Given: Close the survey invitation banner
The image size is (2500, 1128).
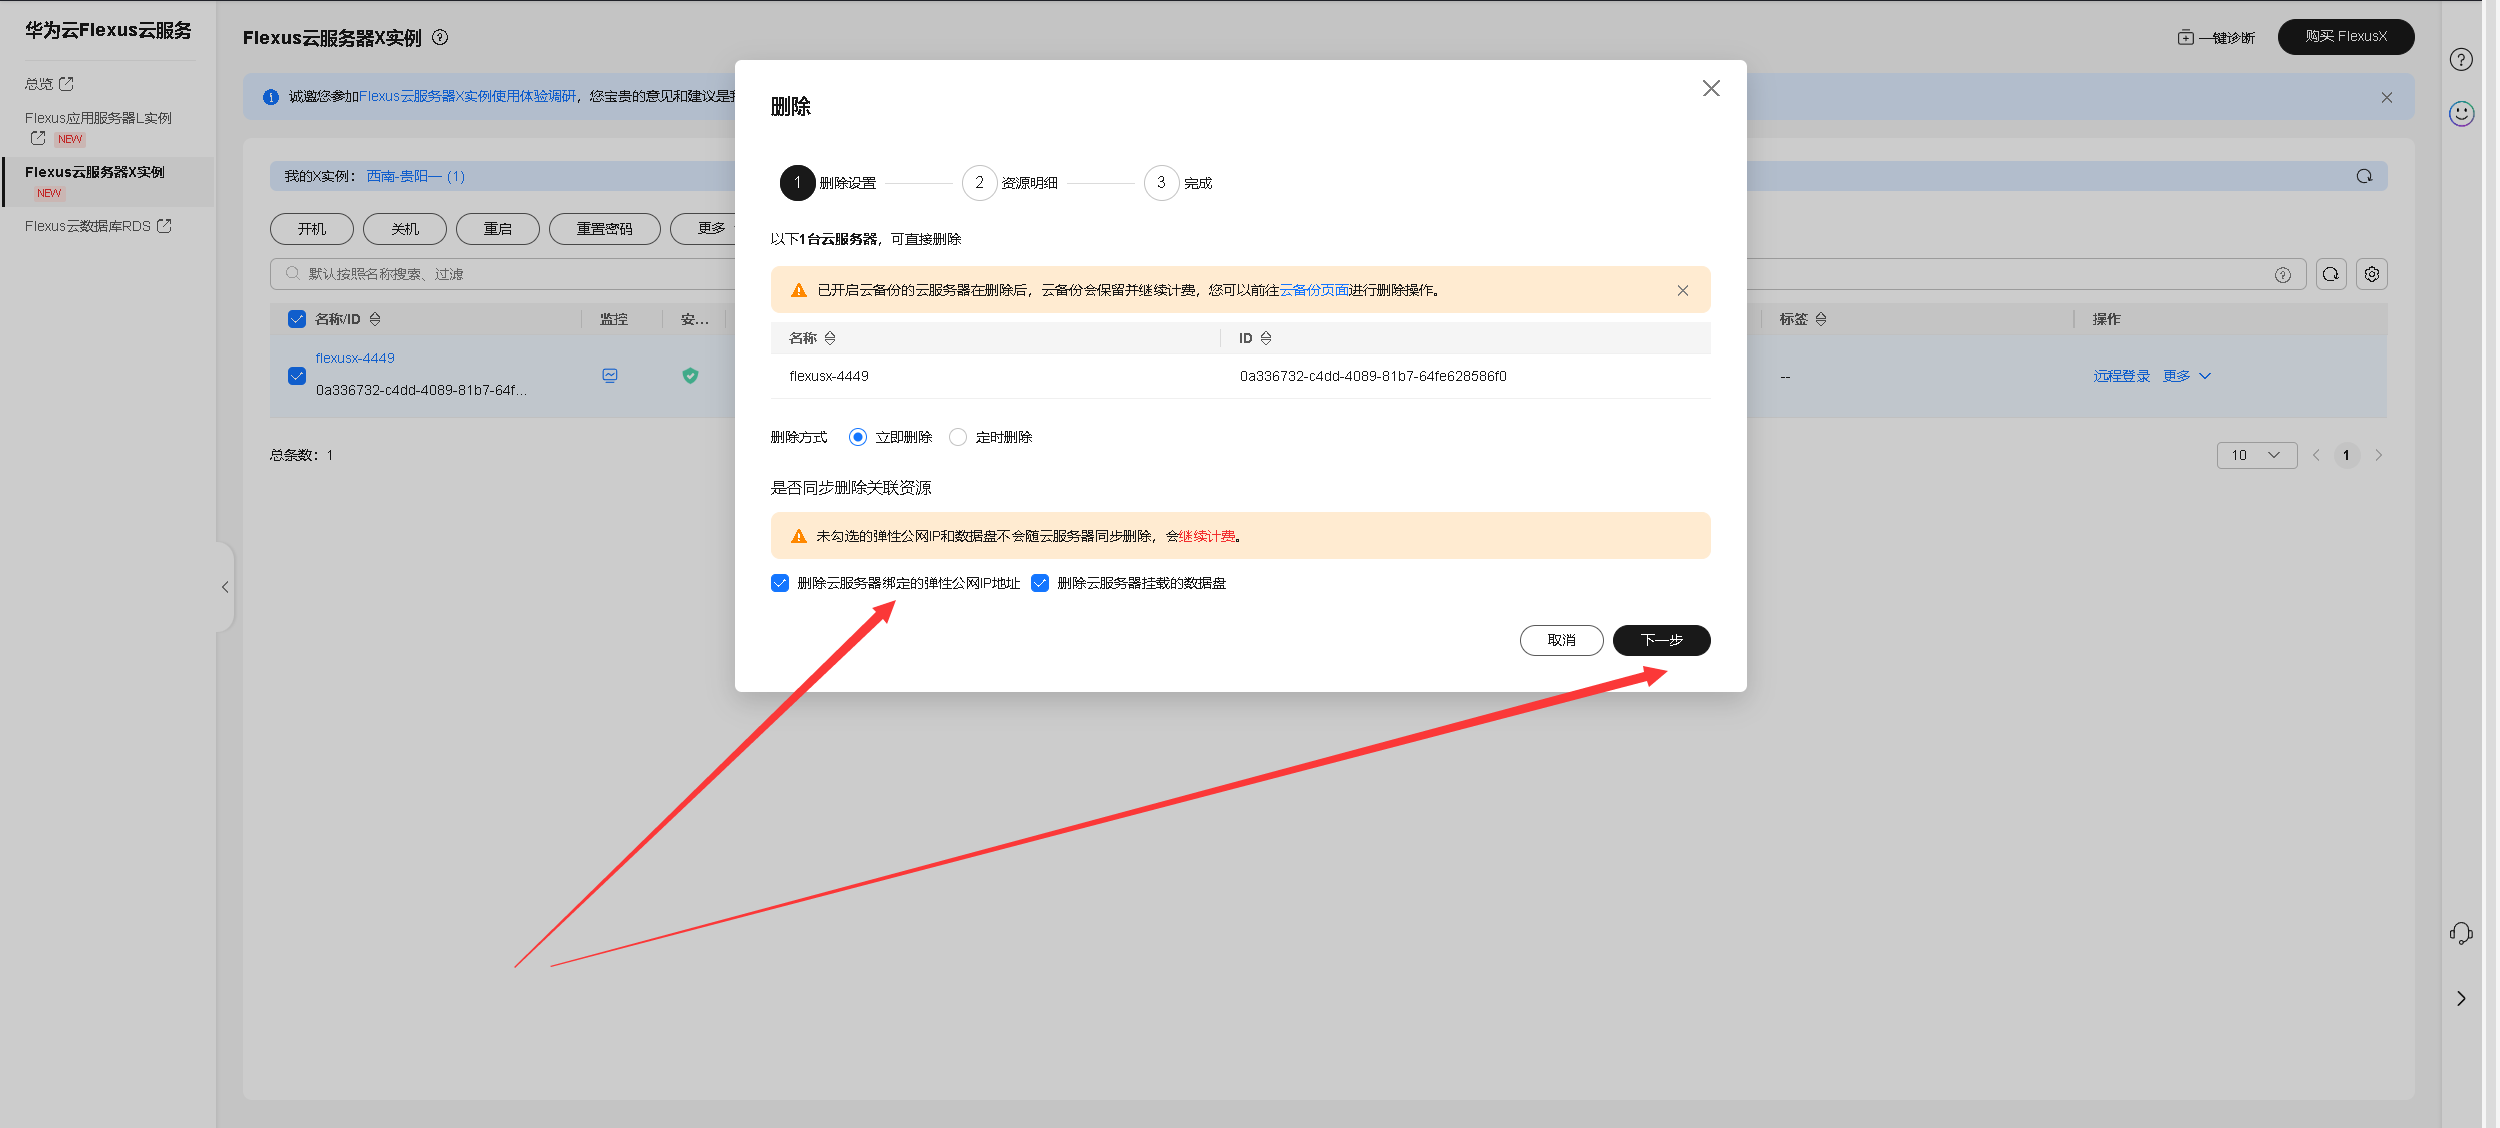Looking at the screenshot, I should 2386,97.
